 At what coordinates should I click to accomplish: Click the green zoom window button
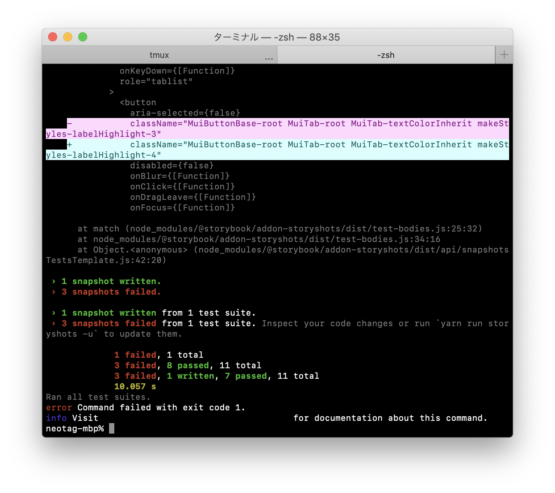click(82, 37)
